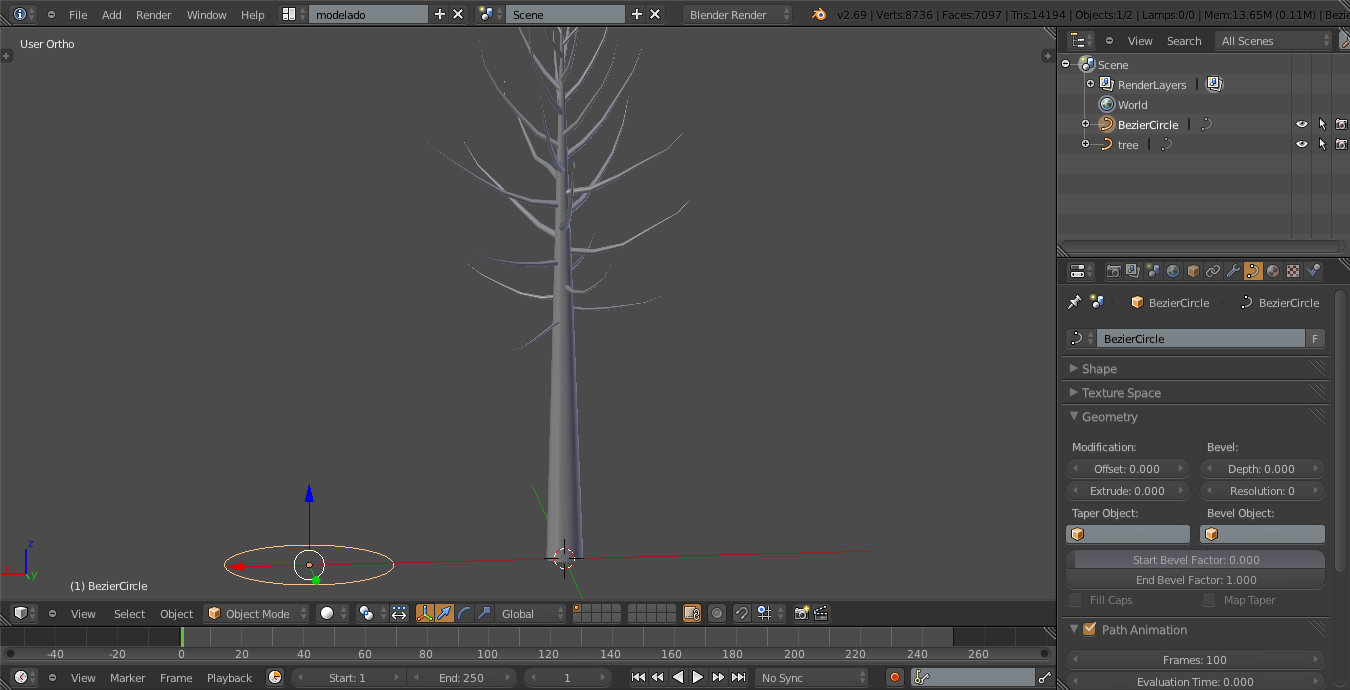The image size is (1350, 690).
Task: Open the Window menu
Action: tap(207, 14)
